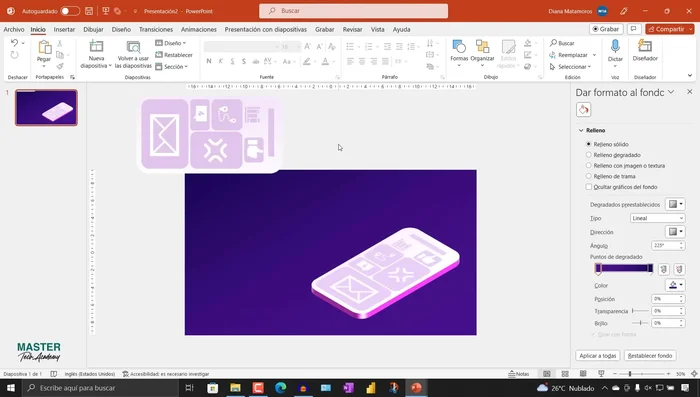Open the comments icon beside Grabar

[x=633, y=29]
